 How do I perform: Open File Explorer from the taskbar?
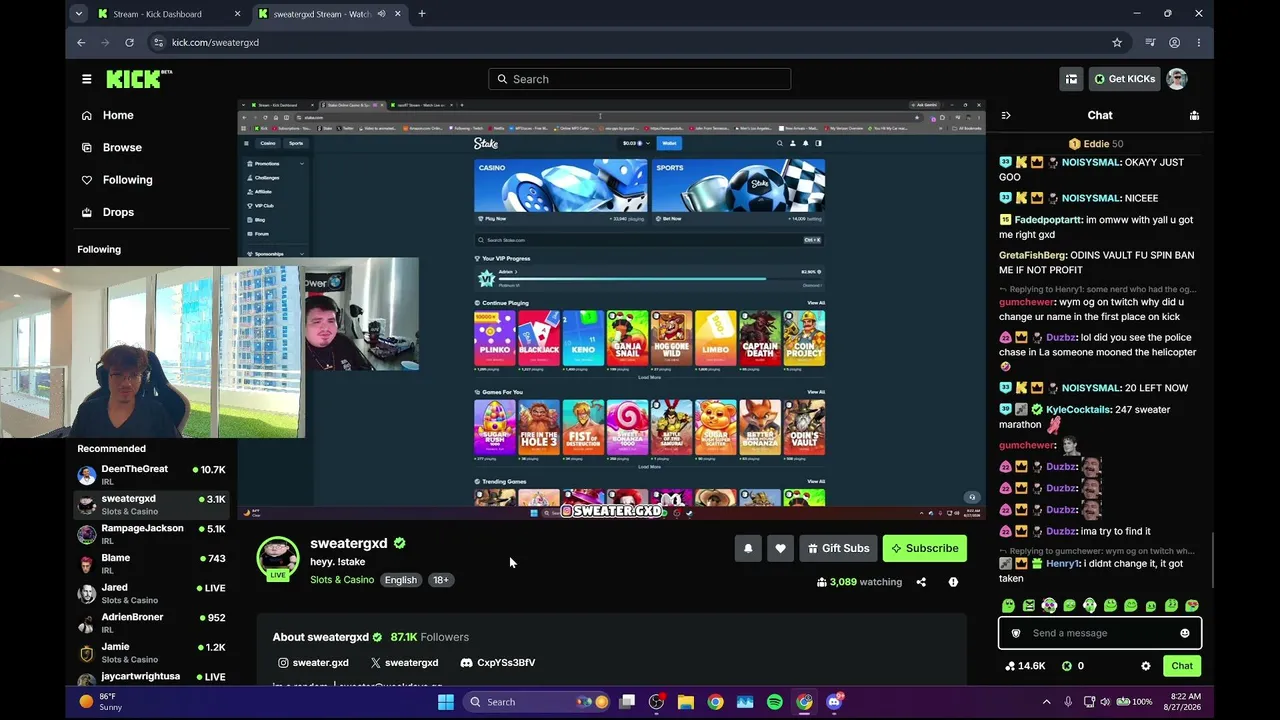click(x=686, y=702)
